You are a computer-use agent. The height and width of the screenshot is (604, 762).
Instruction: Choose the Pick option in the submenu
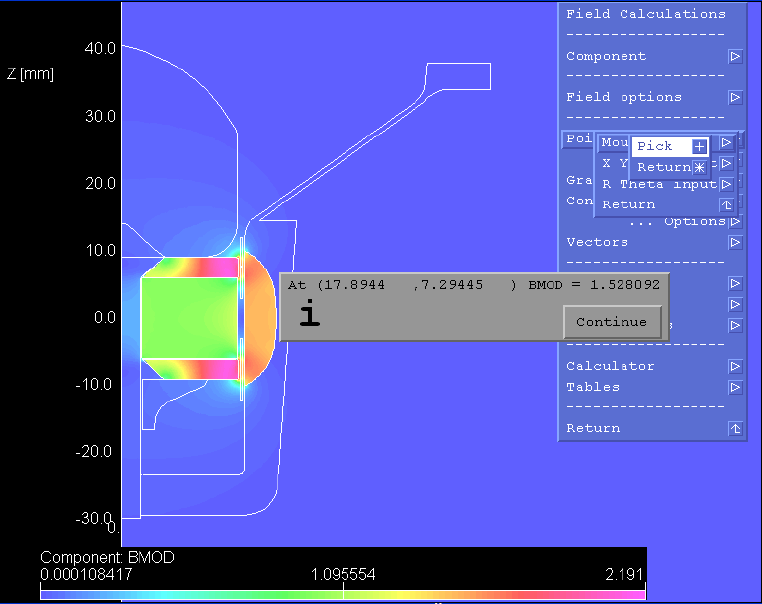click(x=655, y=146)
